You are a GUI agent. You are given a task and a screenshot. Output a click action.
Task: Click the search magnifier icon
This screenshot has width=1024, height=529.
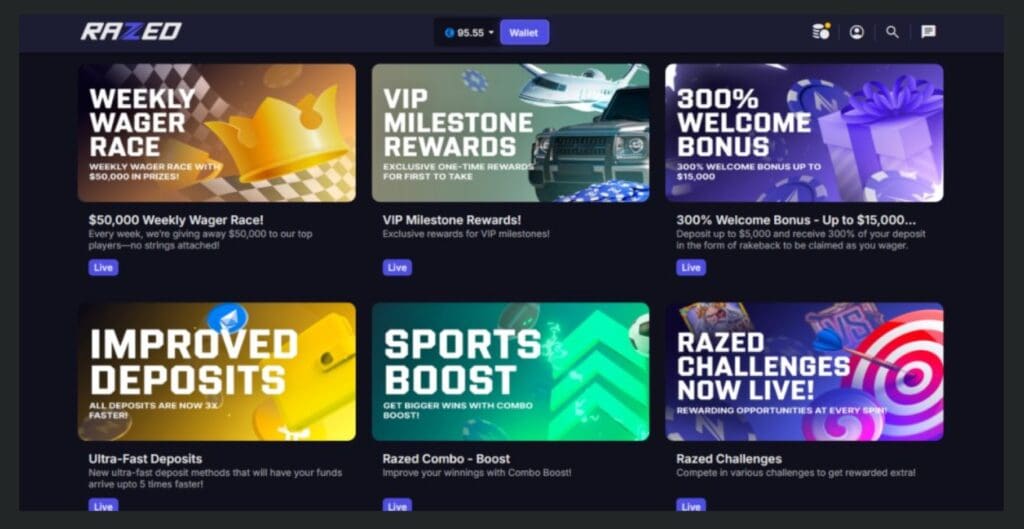point(892,32)
